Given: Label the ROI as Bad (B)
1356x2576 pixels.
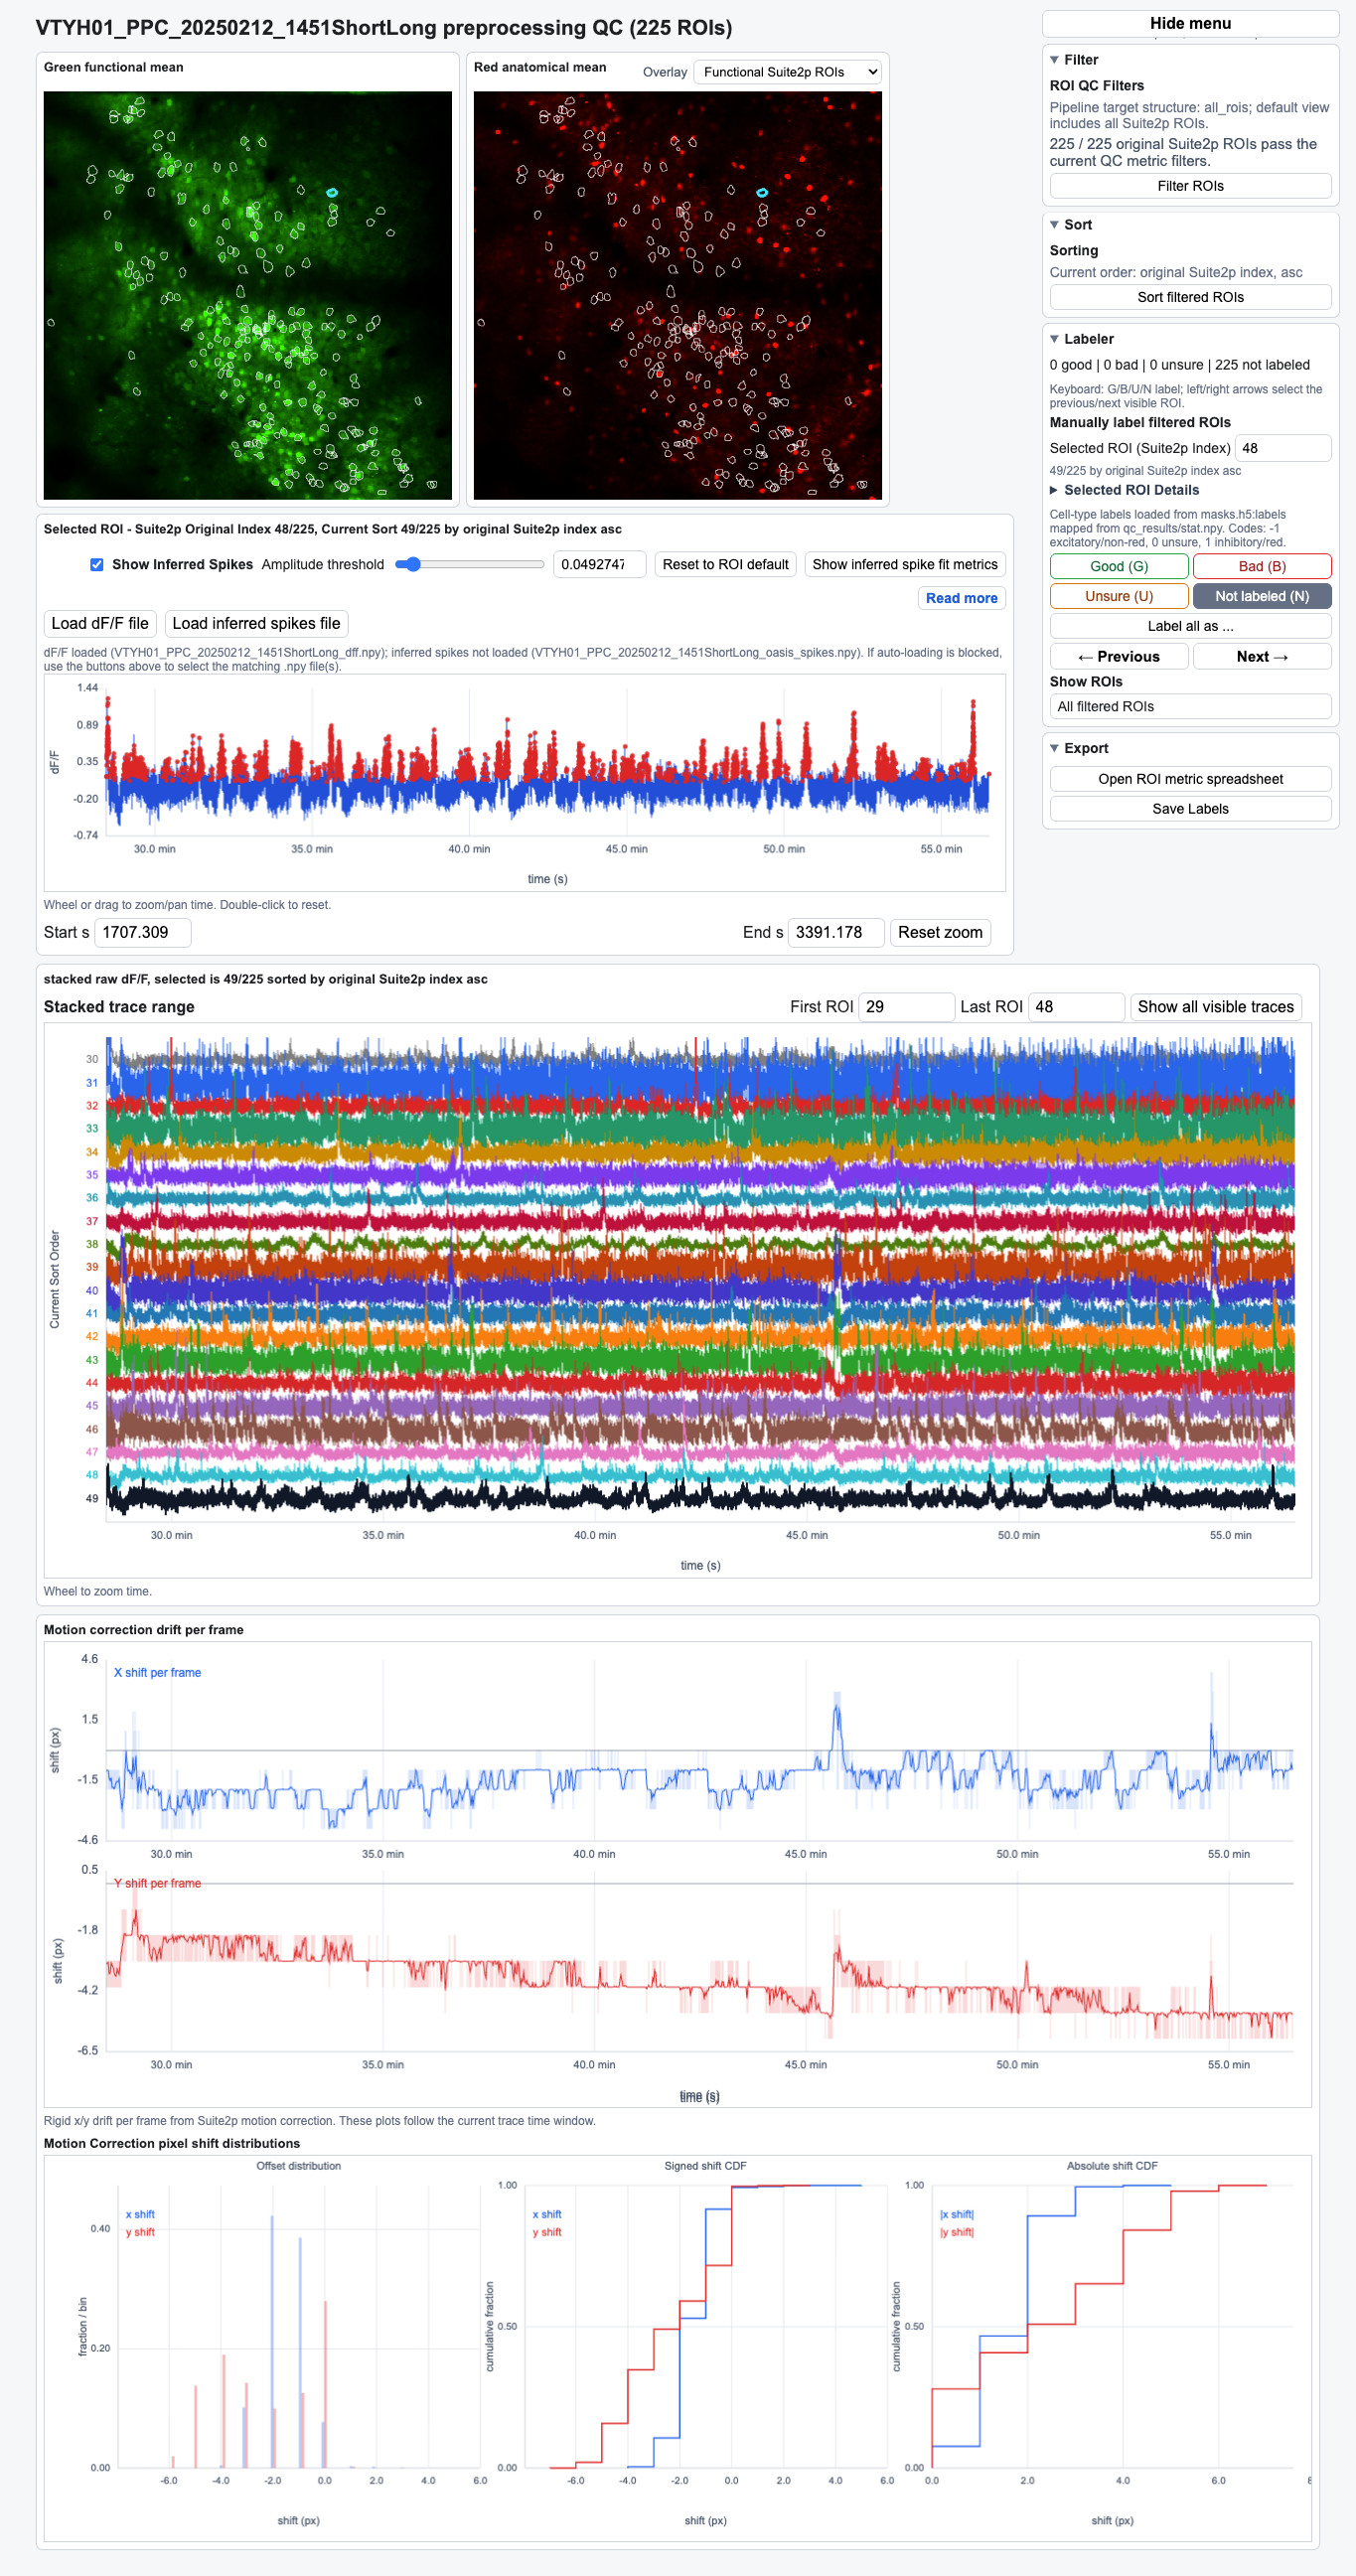Looking at the screenshot, I should click(1262, 566).
